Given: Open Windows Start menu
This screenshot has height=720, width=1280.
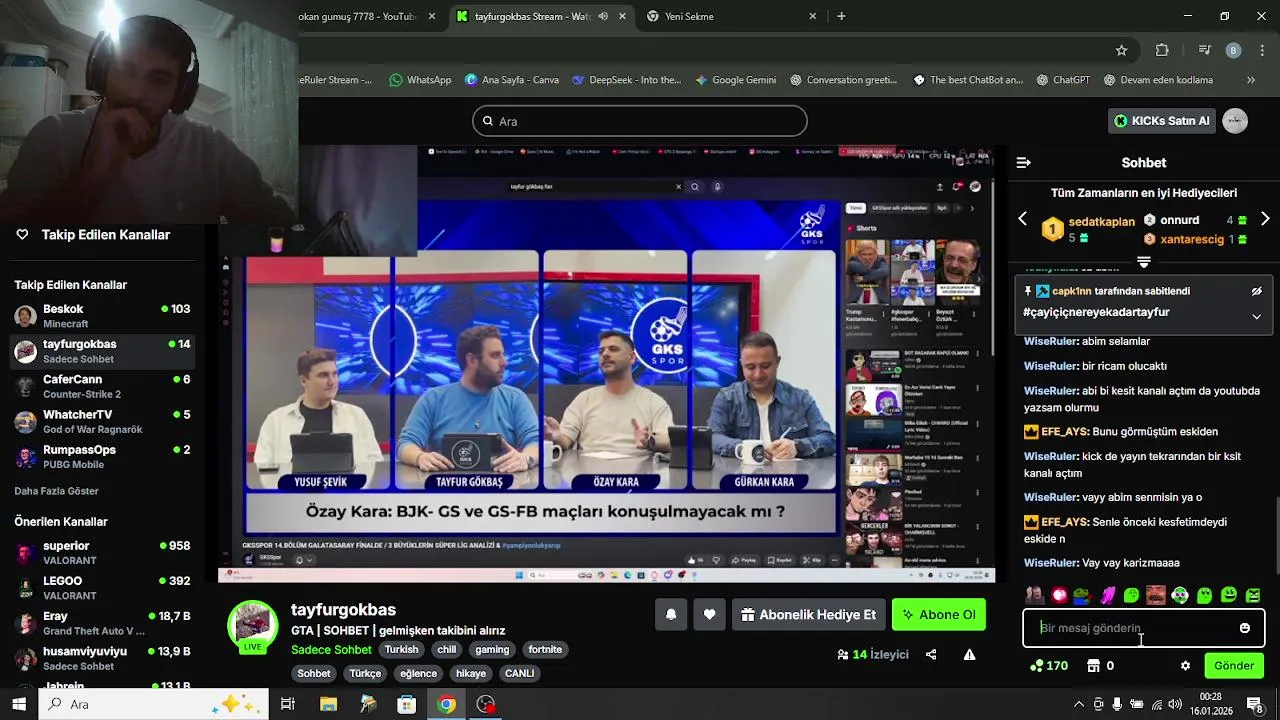Looking at the screenshot, I should point(19,704).
